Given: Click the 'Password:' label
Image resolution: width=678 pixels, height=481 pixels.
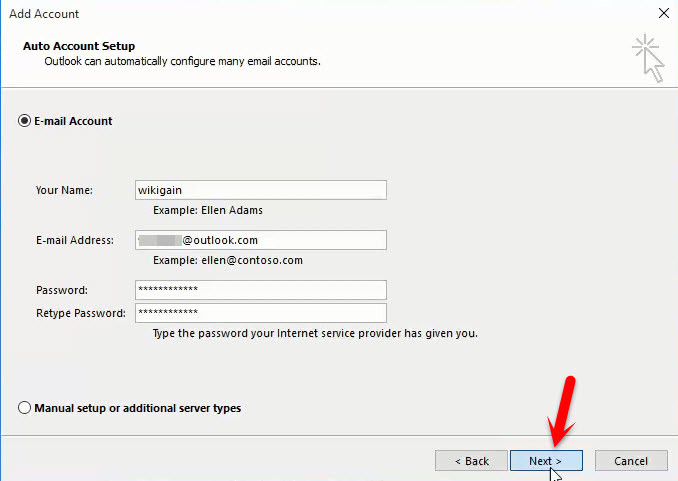Looking at the screenshot, I should 62,290.
